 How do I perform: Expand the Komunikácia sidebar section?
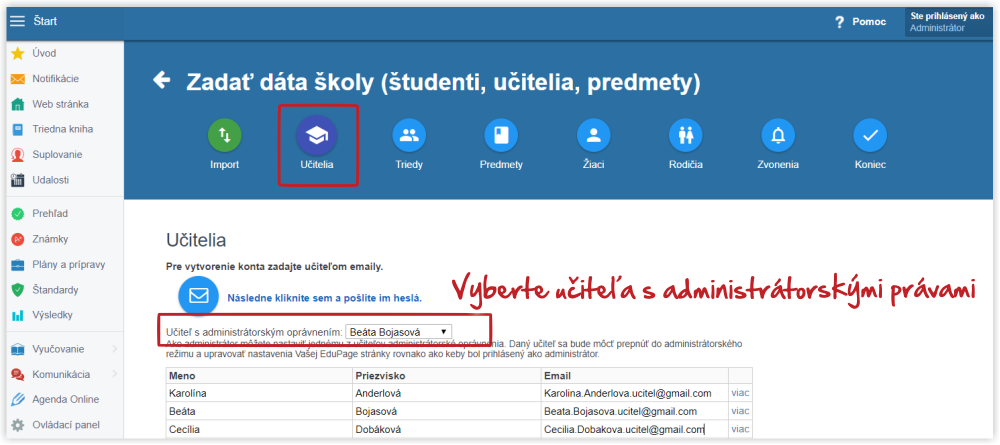[x=62, y=374]
